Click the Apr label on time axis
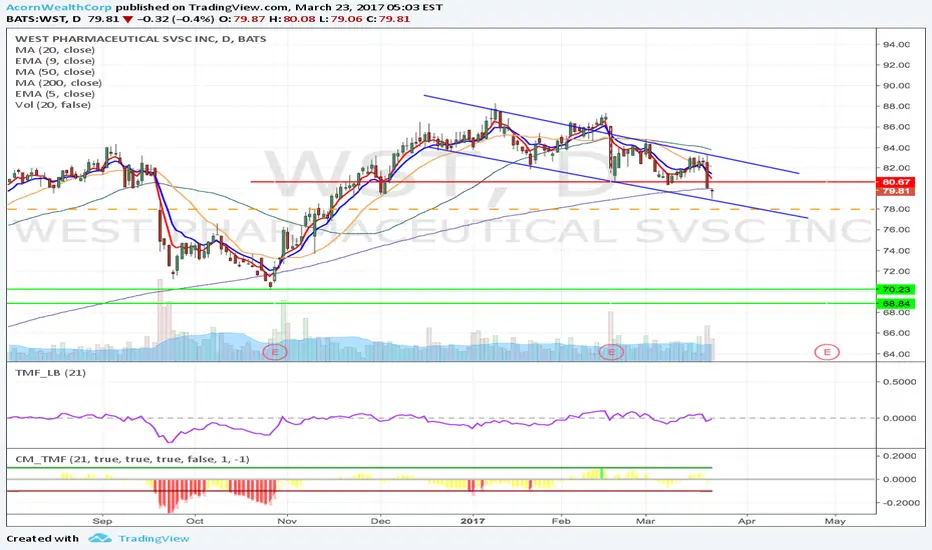The height and width of the screenshot is (550, 932). tap(747, 521)
